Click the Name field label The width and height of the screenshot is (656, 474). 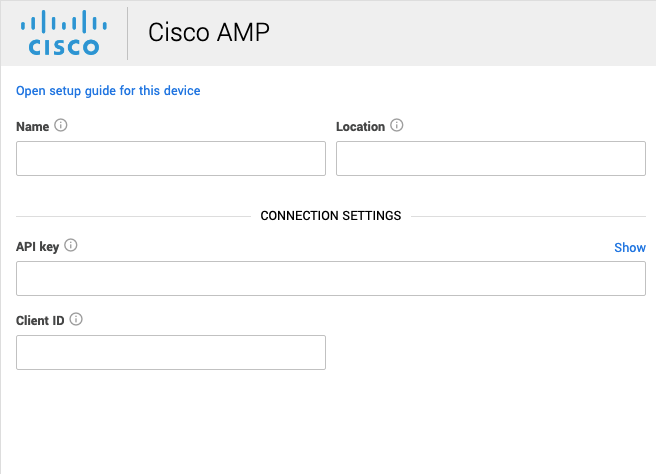[x=33, y=127]
